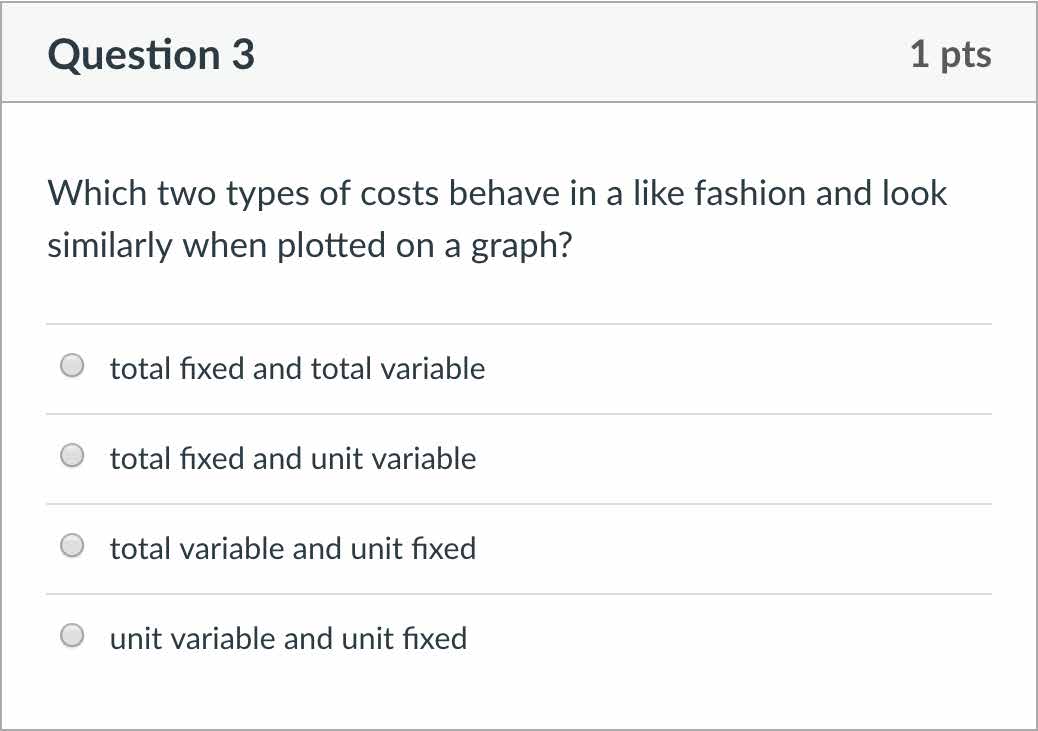Click the answer text "total fixed and total variable"

(297, 369)
